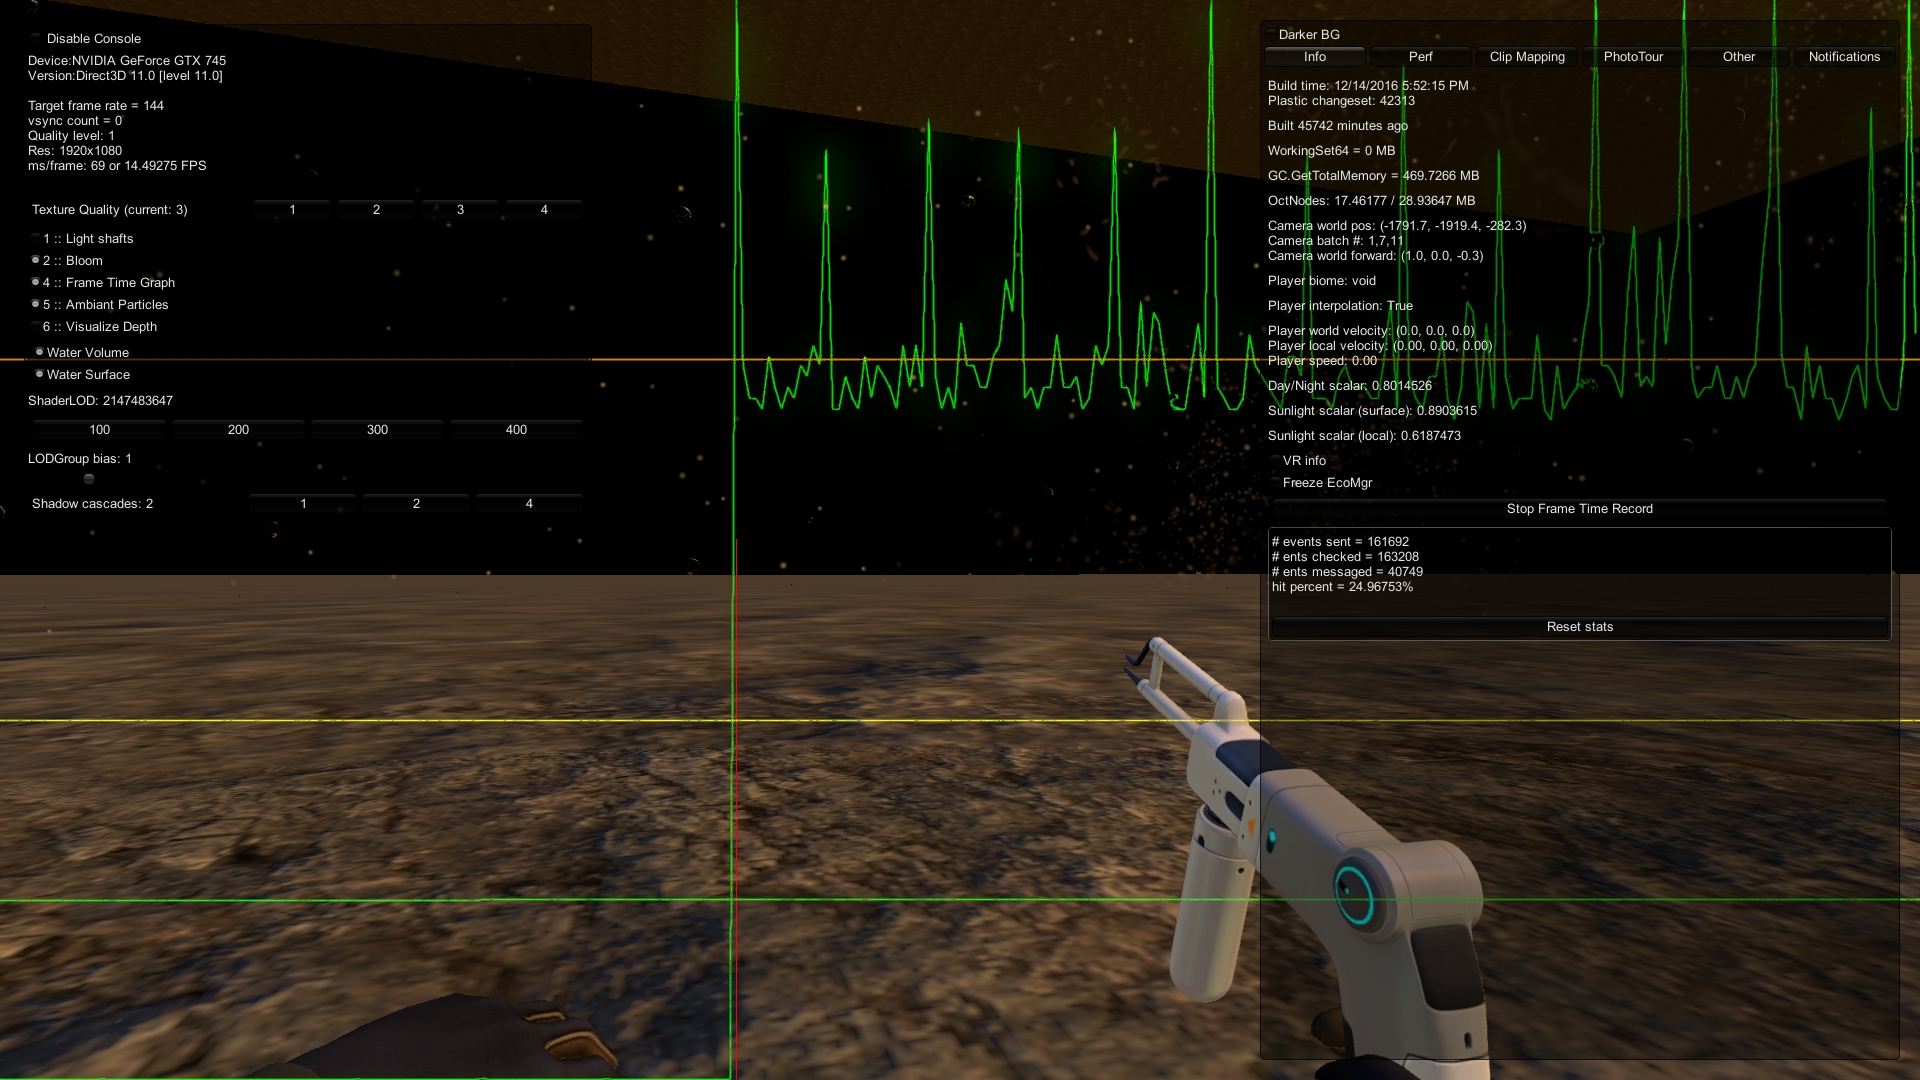Set Shadow cascades to 4
The width and height of the screenshot is (1920, 1080).
click(529, 503)
